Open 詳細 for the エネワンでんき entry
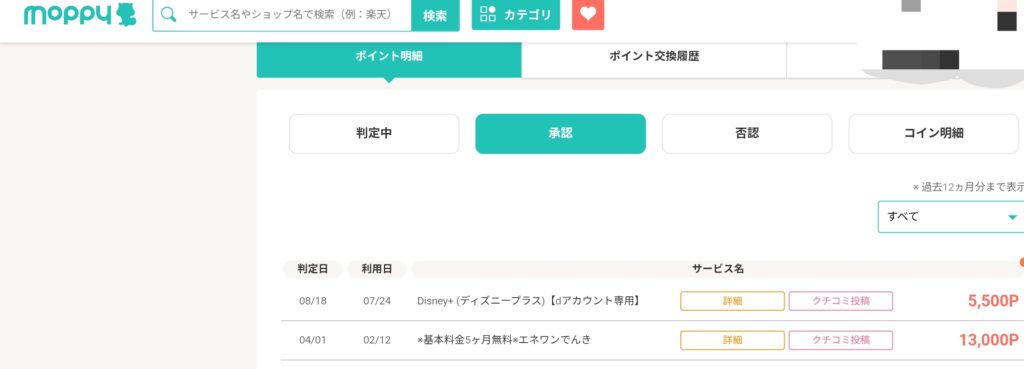 (x=732, y=340)
